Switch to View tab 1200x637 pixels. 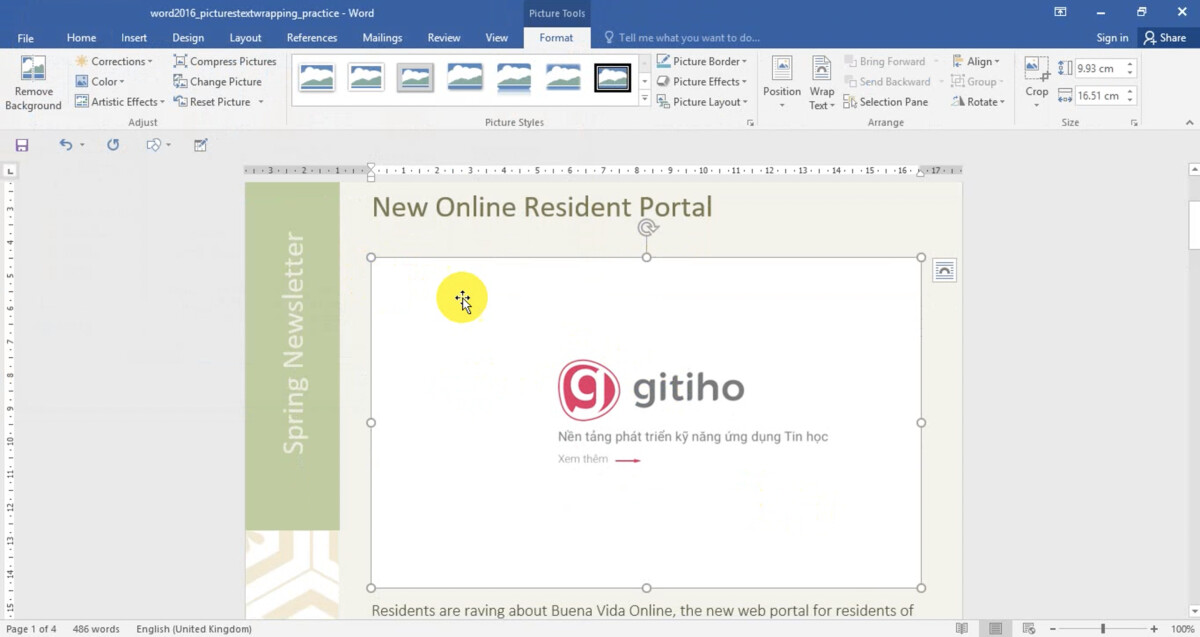point(496,38)
